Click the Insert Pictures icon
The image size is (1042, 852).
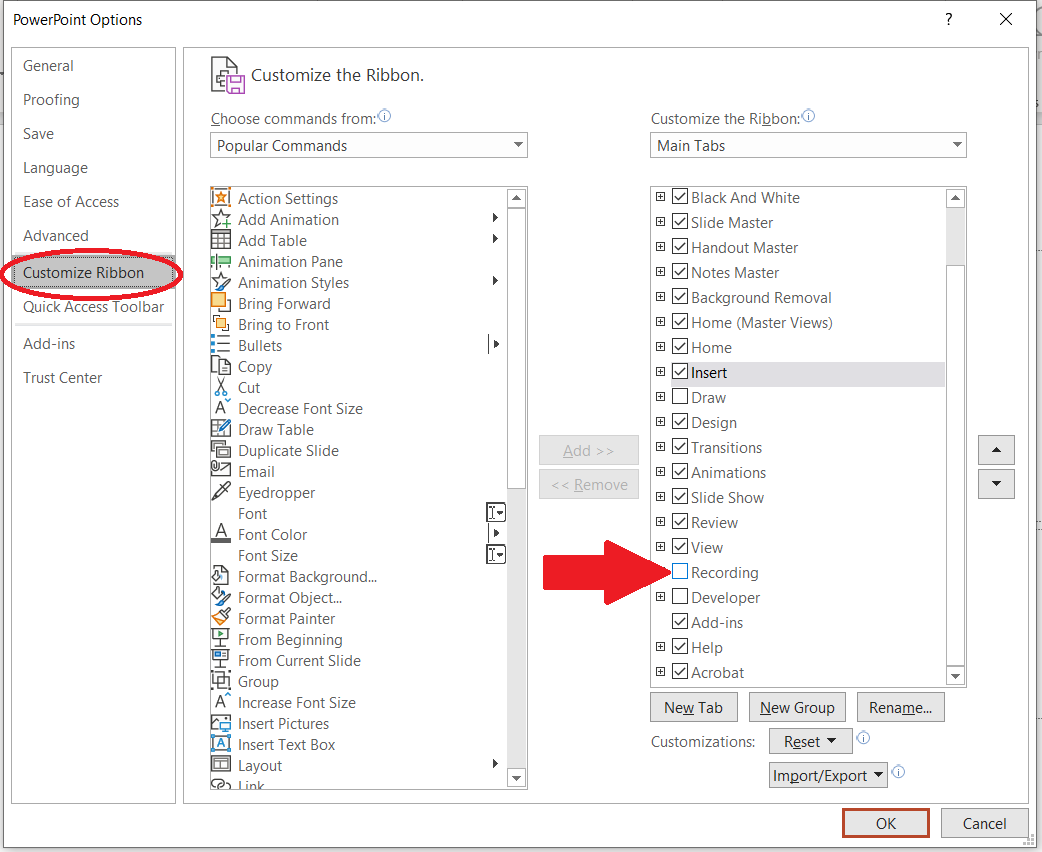[221, 722]
